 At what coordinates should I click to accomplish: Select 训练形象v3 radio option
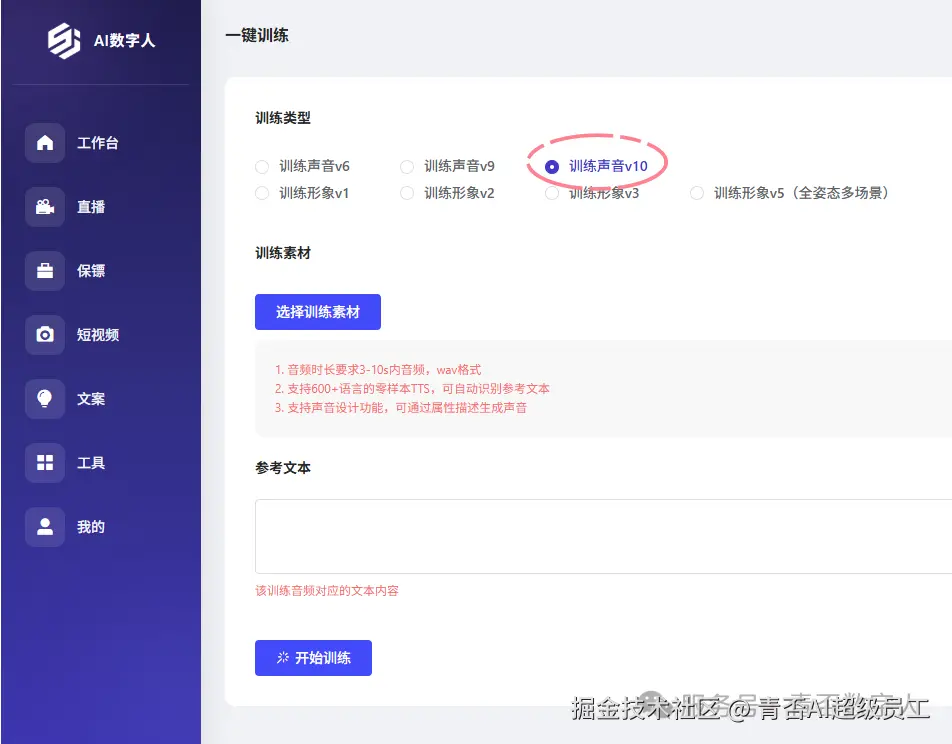coord(552,193)
